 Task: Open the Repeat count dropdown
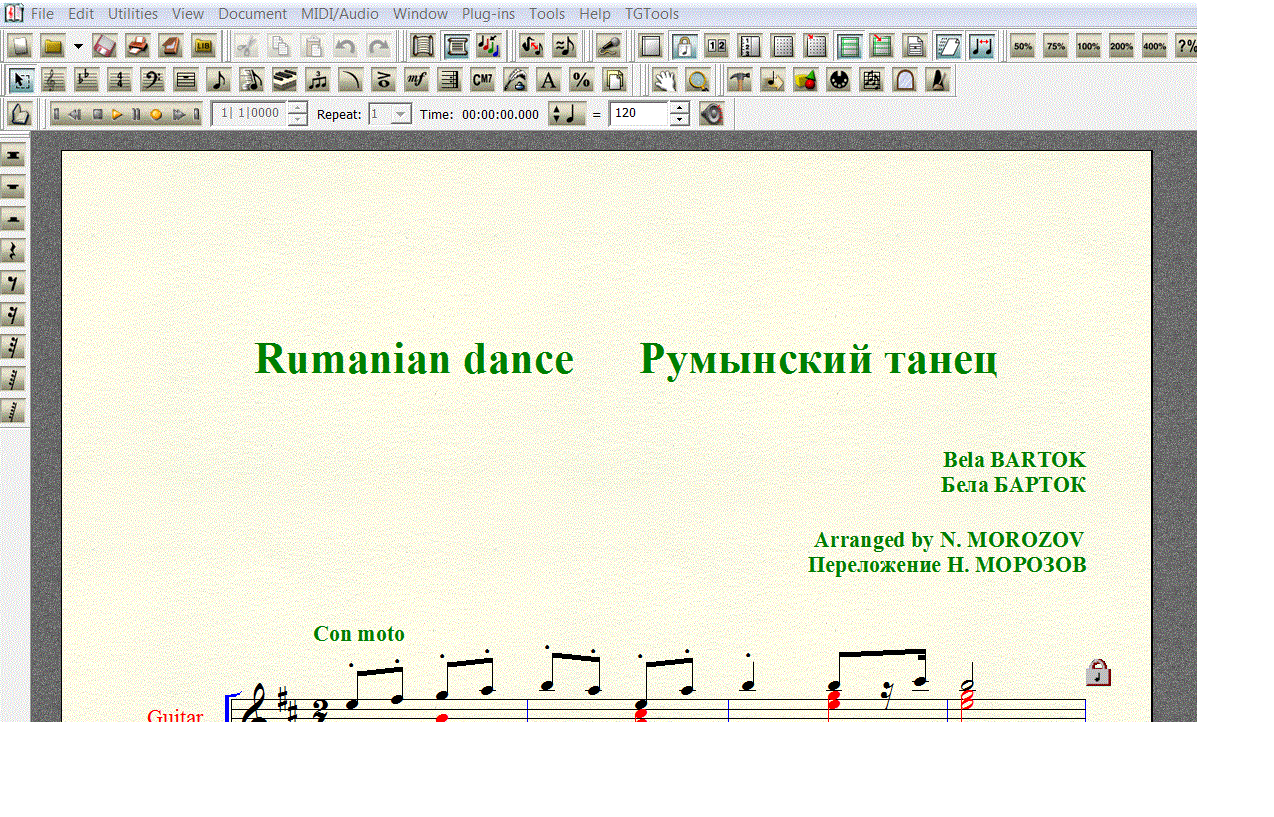click(401, 114)
